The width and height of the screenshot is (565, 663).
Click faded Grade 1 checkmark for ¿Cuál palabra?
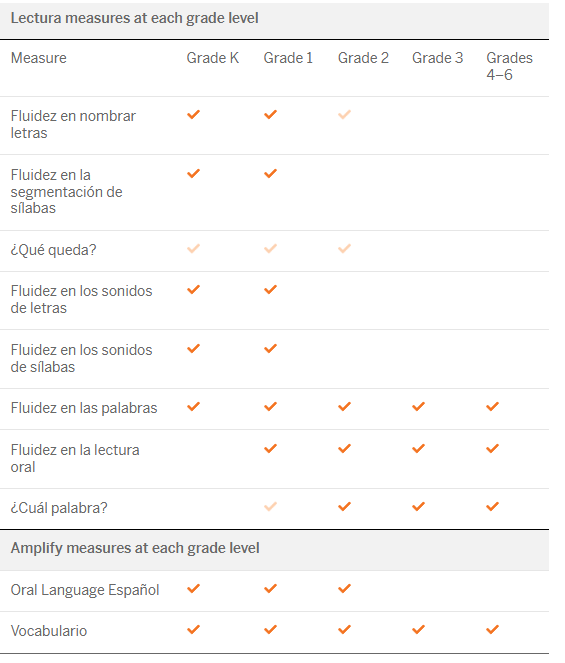tap(270, 507)
